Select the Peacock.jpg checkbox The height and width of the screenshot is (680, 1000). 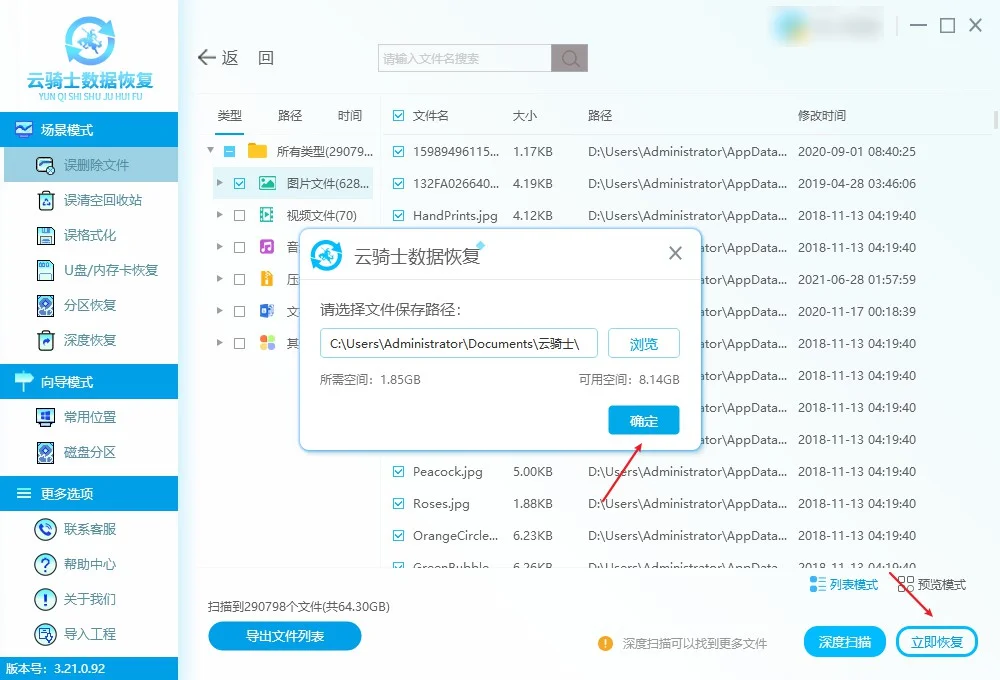click(397, 471)
